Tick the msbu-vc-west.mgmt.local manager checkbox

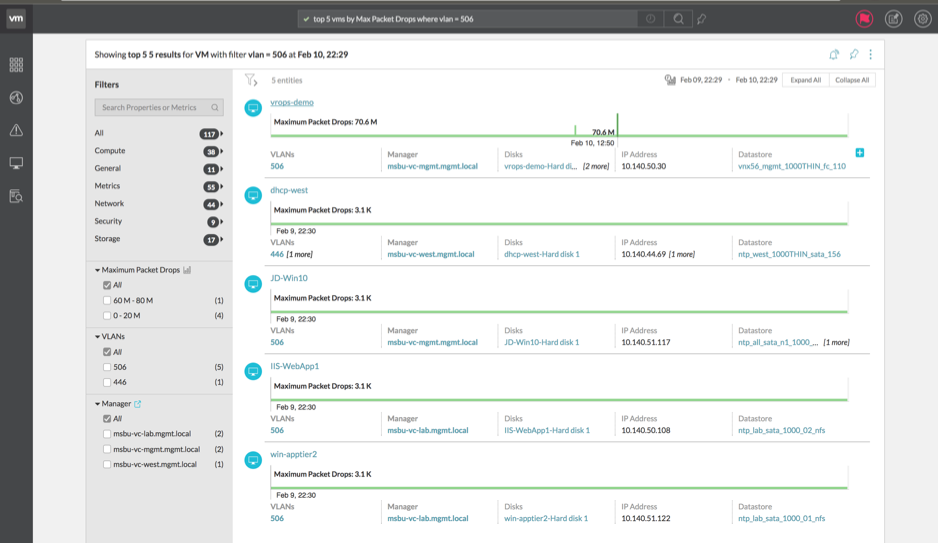coord(107,464)
